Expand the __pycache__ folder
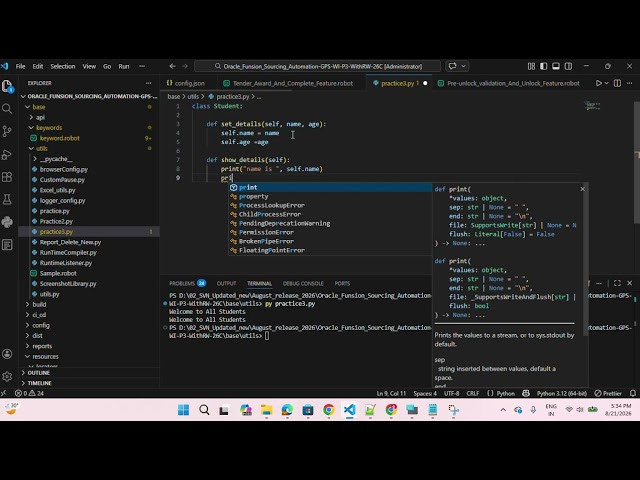The width and height of the screenshot is (640, 480). coord(35,159)
